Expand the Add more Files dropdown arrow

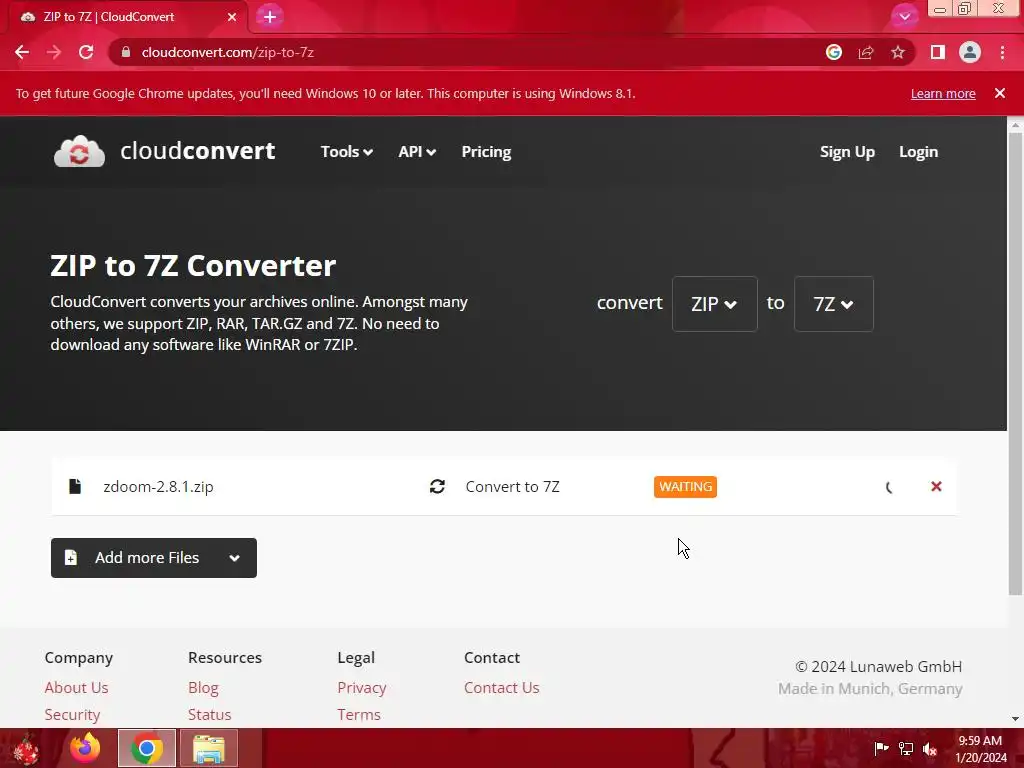click(234, 558)
